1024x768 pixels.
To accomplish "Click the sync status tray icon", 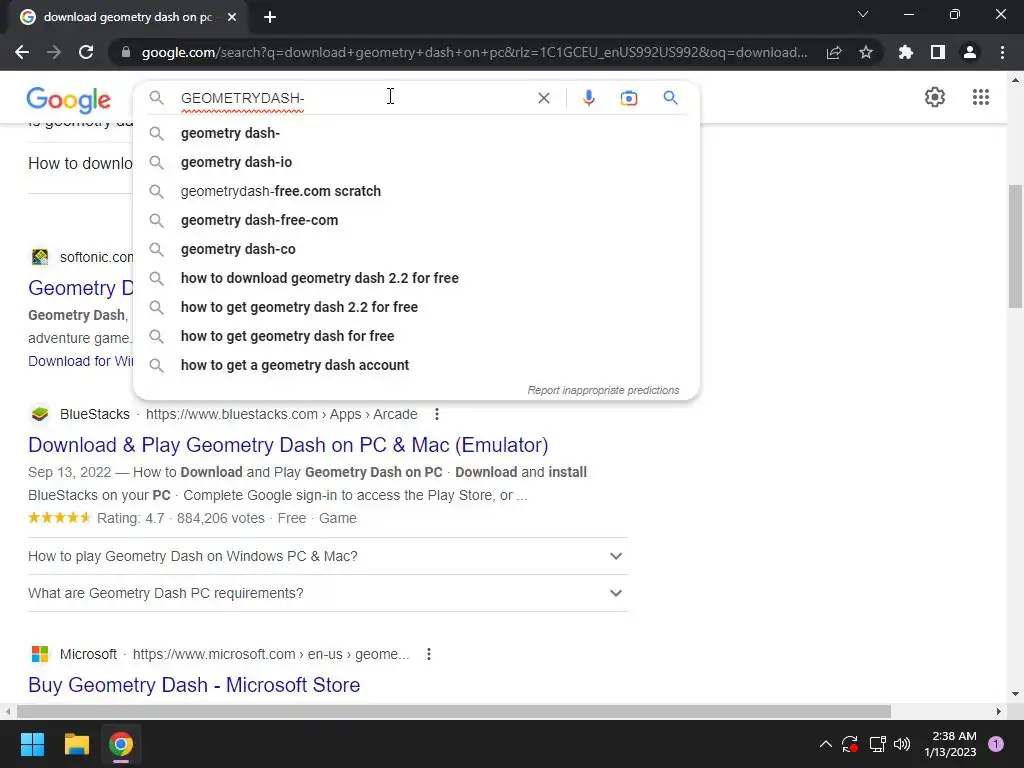I will point(850,744).
